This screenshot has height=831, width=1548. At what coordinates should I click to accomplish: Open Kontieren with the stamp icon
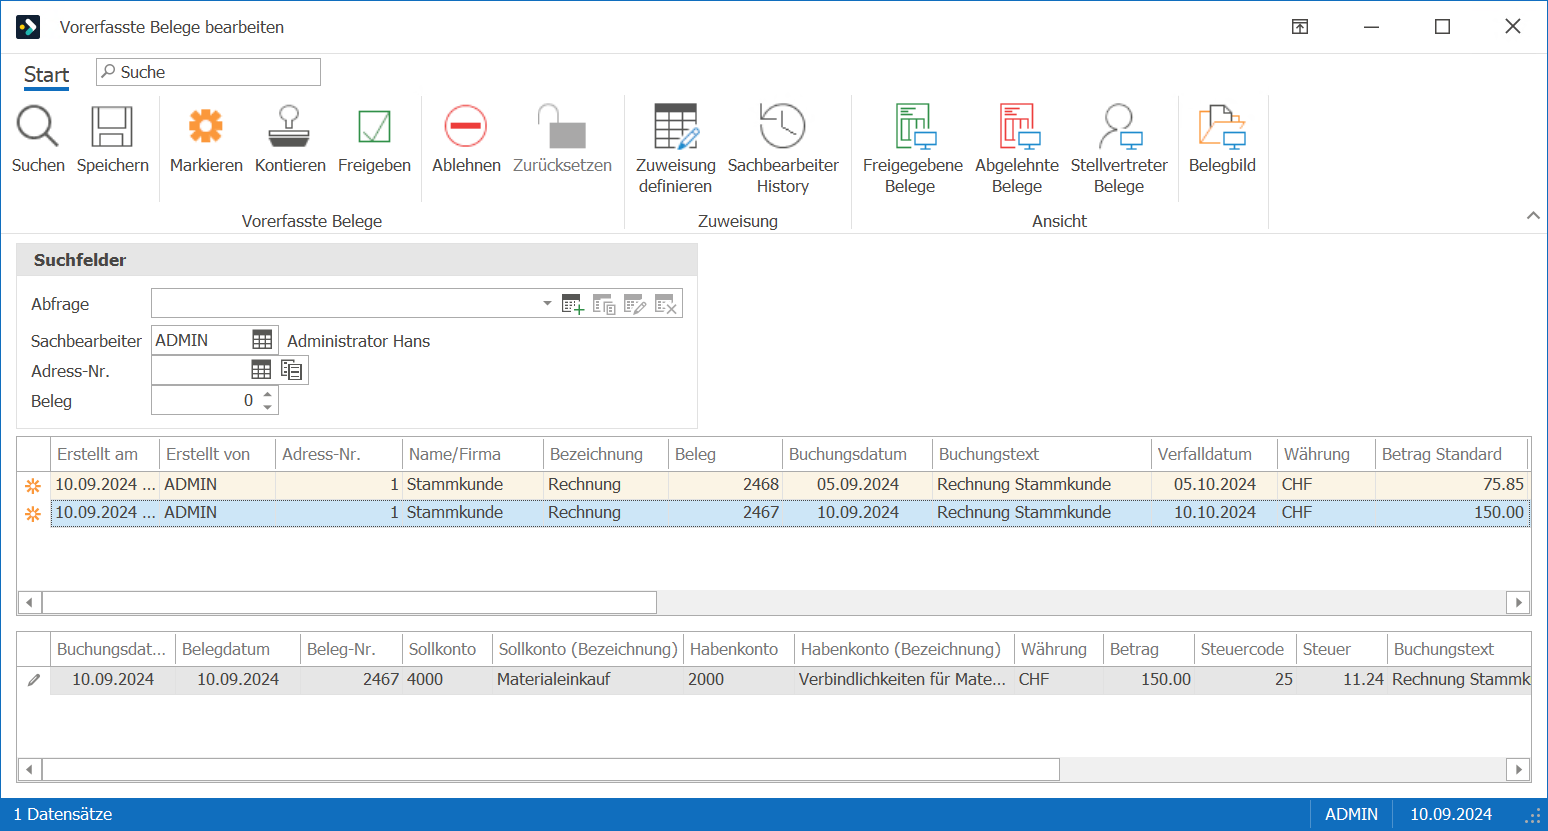[290, 127]
